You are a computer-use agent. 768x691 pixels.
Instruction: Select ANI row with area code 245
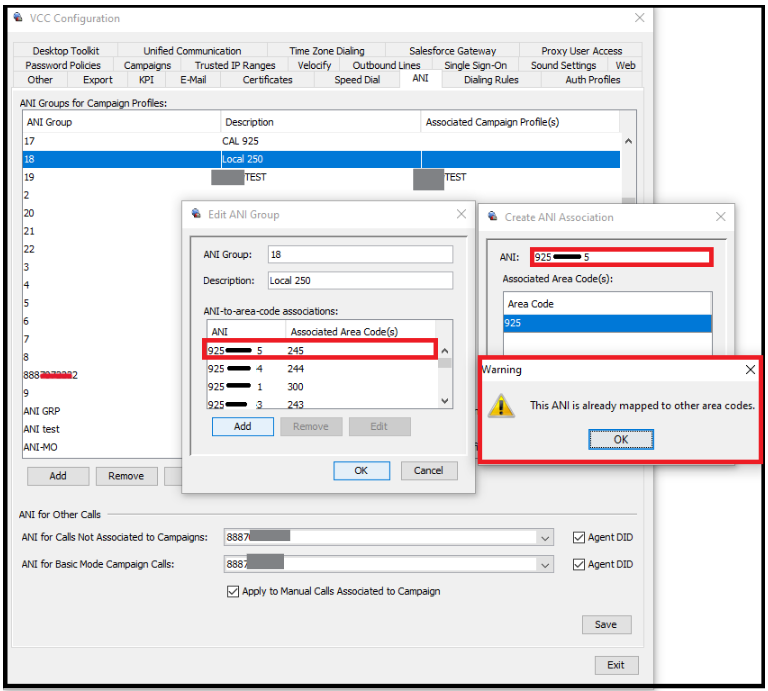(320, 351)
